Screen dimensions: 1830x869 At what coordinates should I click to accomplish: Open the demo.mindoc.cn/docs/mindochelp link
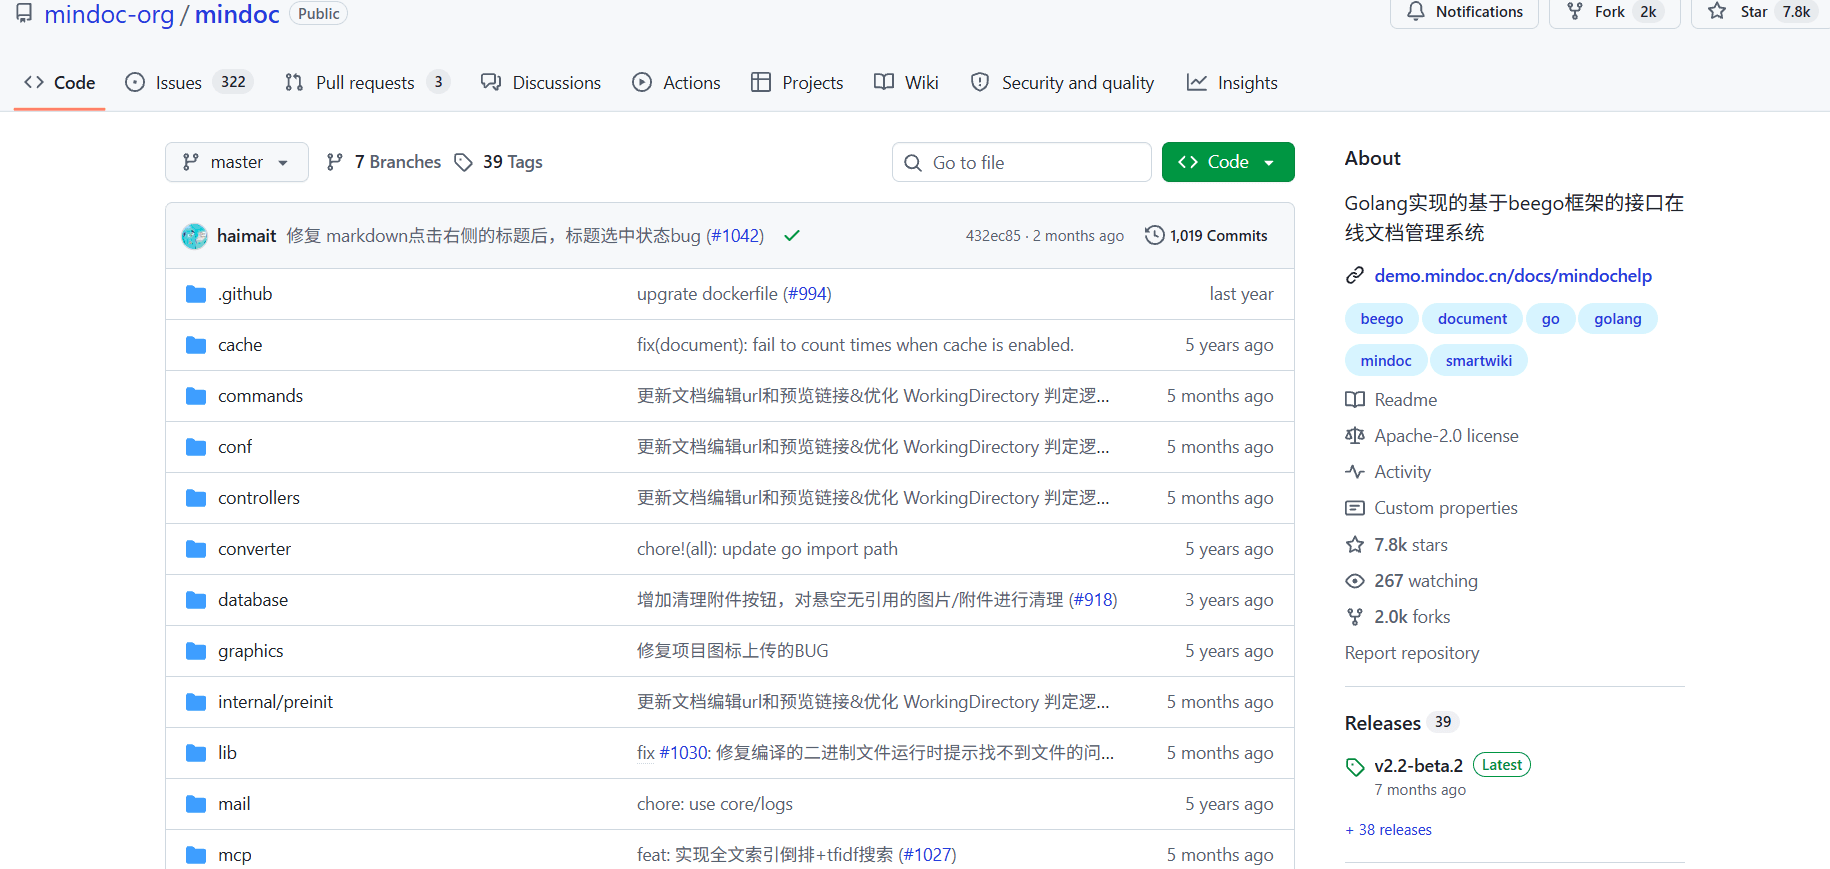1513,276
